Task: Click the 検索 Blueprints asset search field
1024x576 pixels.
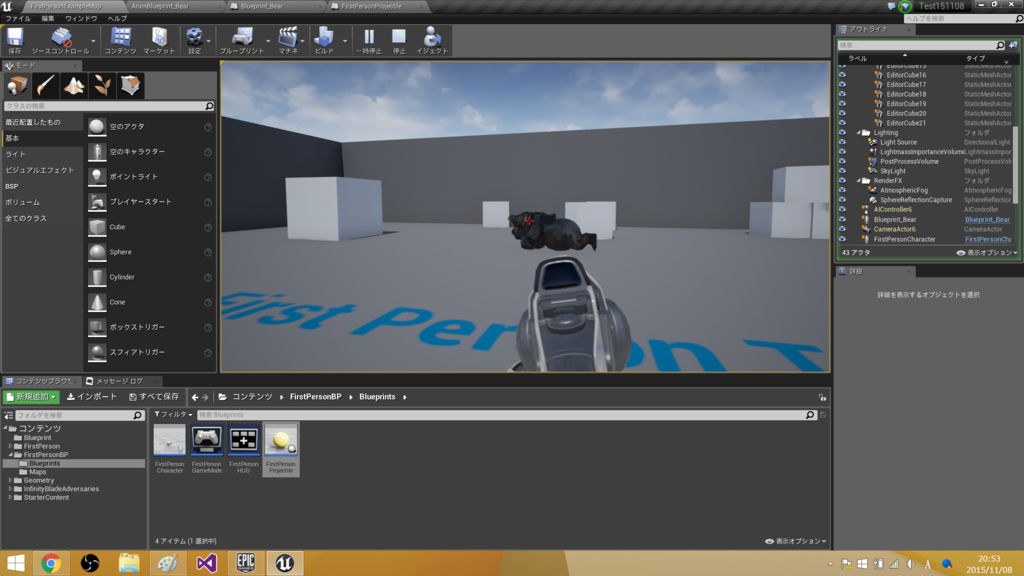Action: (x=501, y=415)
